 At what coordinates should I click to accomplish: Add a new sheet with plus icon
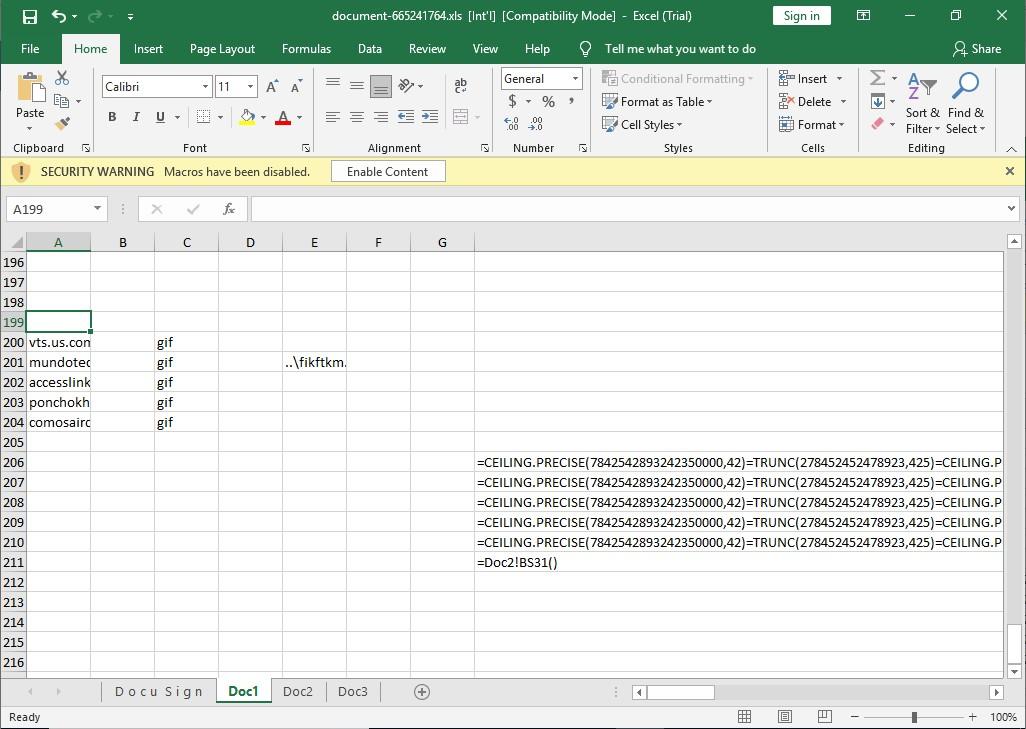point(422,692)
